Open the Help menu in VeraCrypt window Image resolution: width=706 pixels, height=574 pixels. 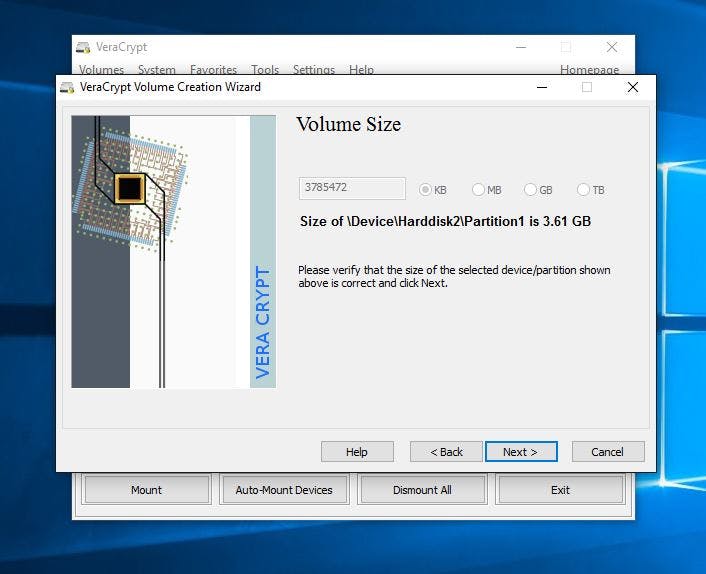point(362,69)
